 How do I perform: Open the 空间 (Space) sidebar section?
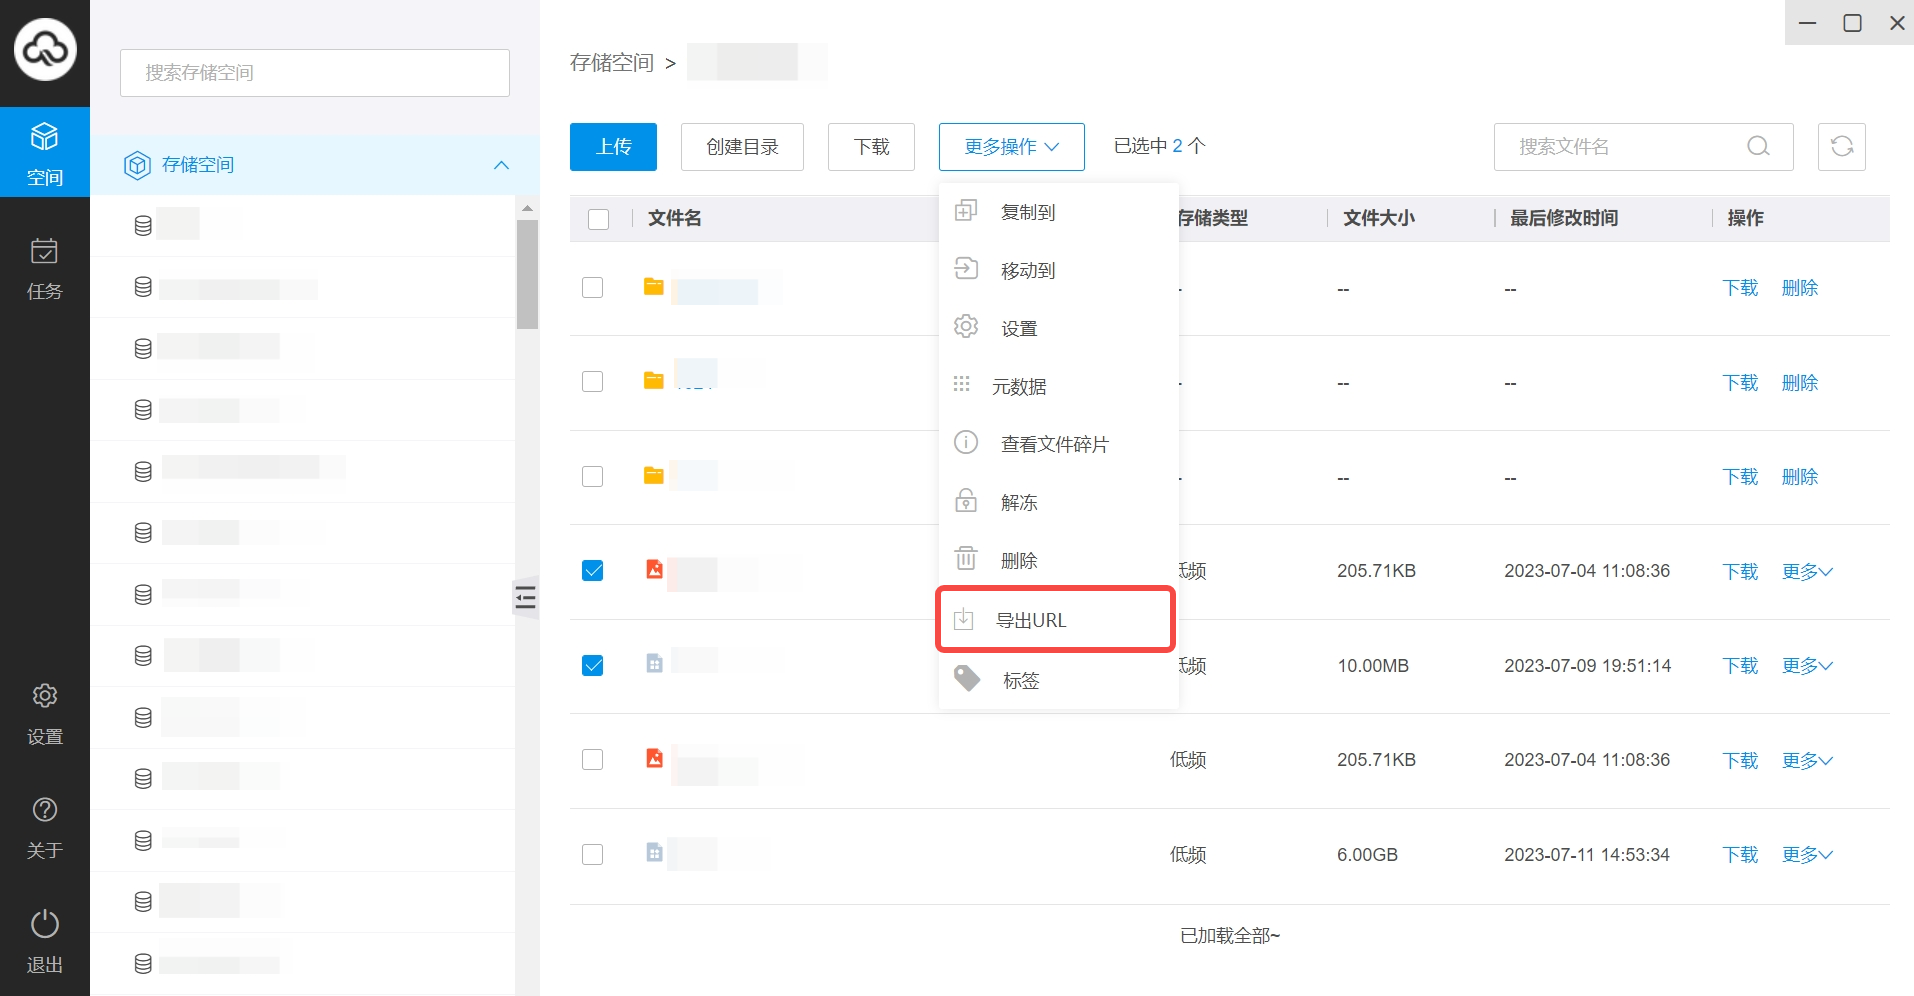[x=45, y=153]
